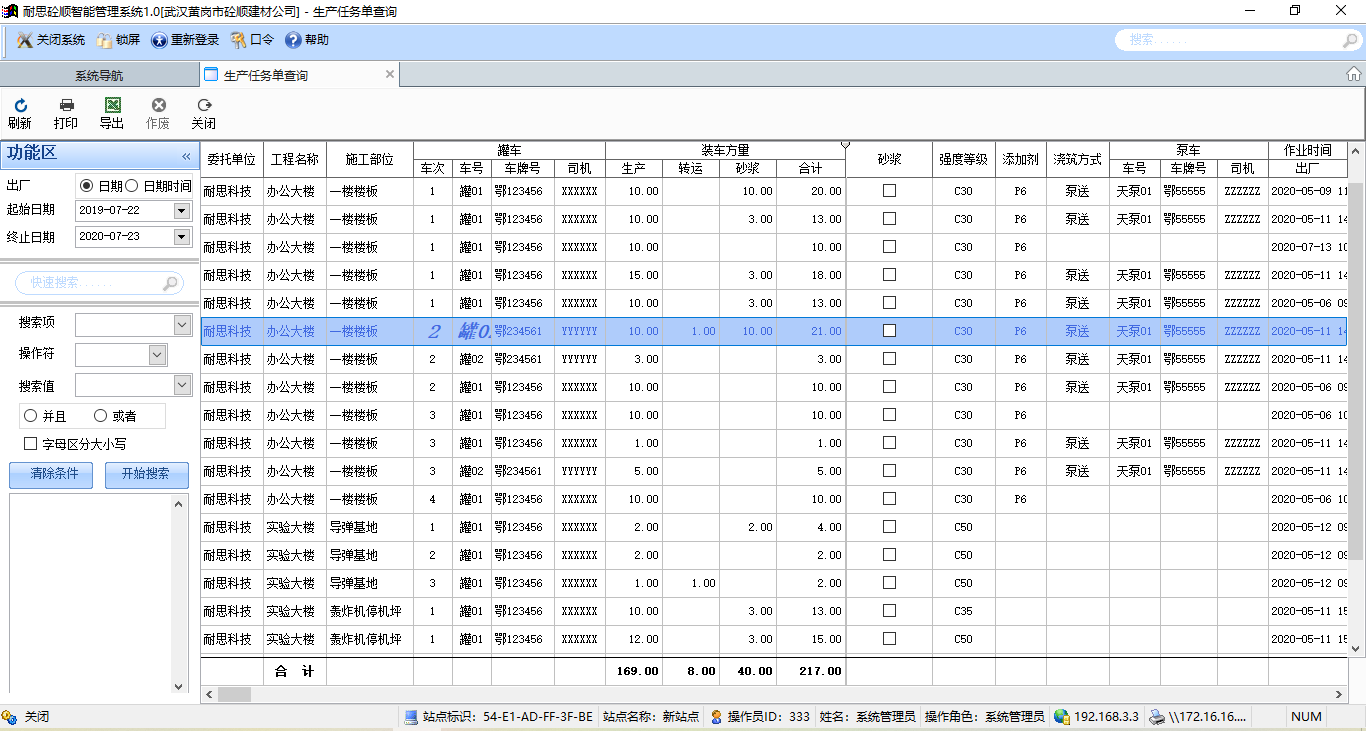Image resolution: width=1366 pixels, height=731 pixels.
Task: Click the 导出 Excel export icon
Action: (x=112, y=106)
